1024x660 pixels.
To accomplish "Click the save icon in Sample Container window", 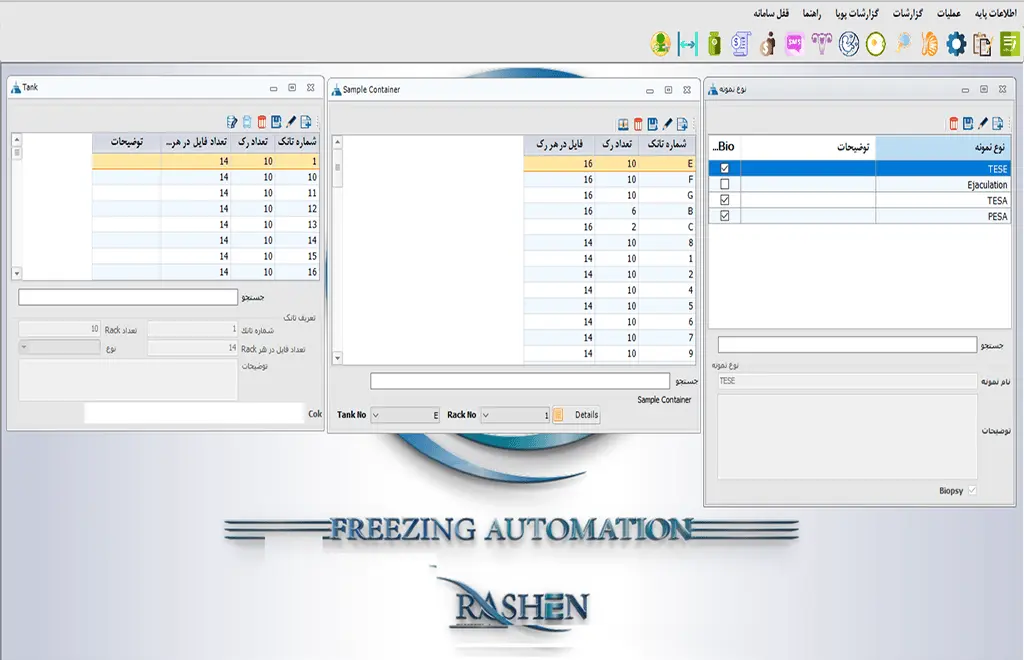I will point(652,124).
